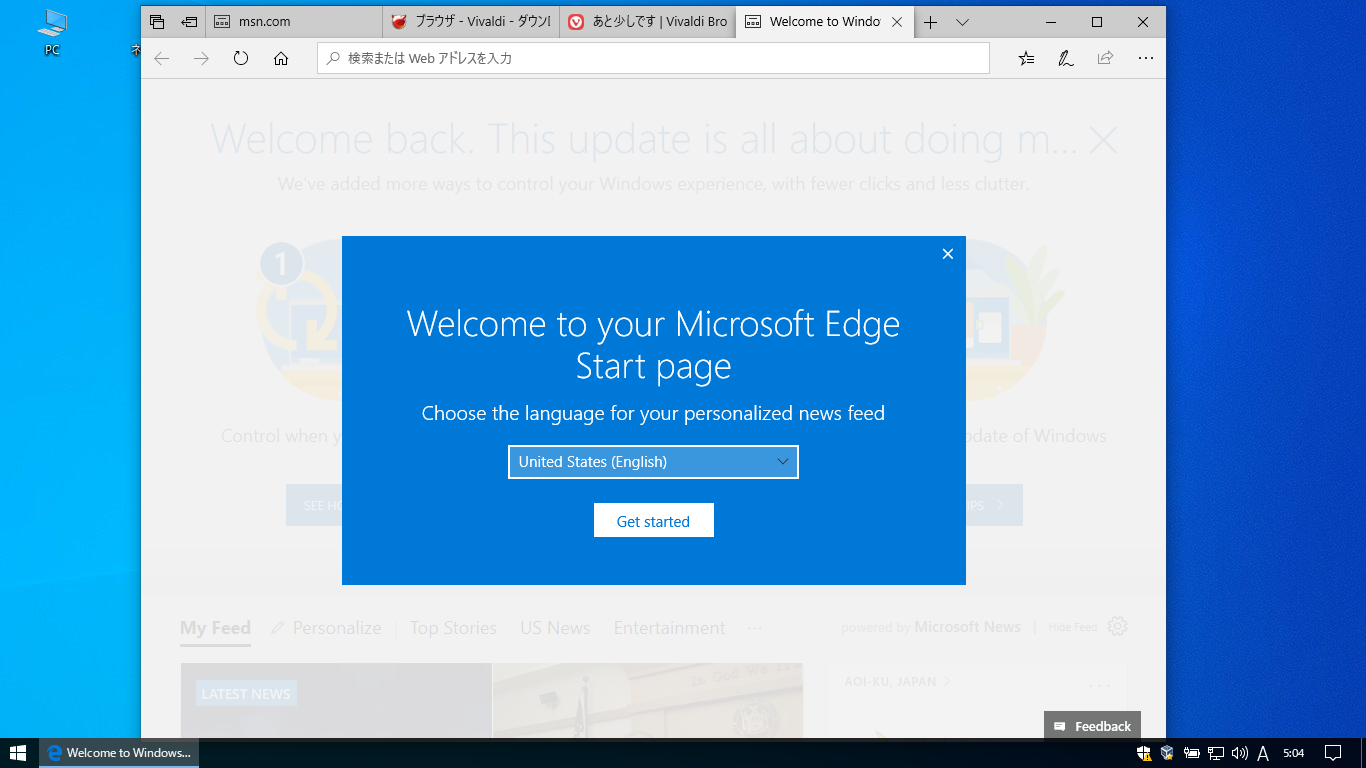Click the Microsoft News logo link
The width and height of the screenshot is (1366, 768).
(967, 627)
